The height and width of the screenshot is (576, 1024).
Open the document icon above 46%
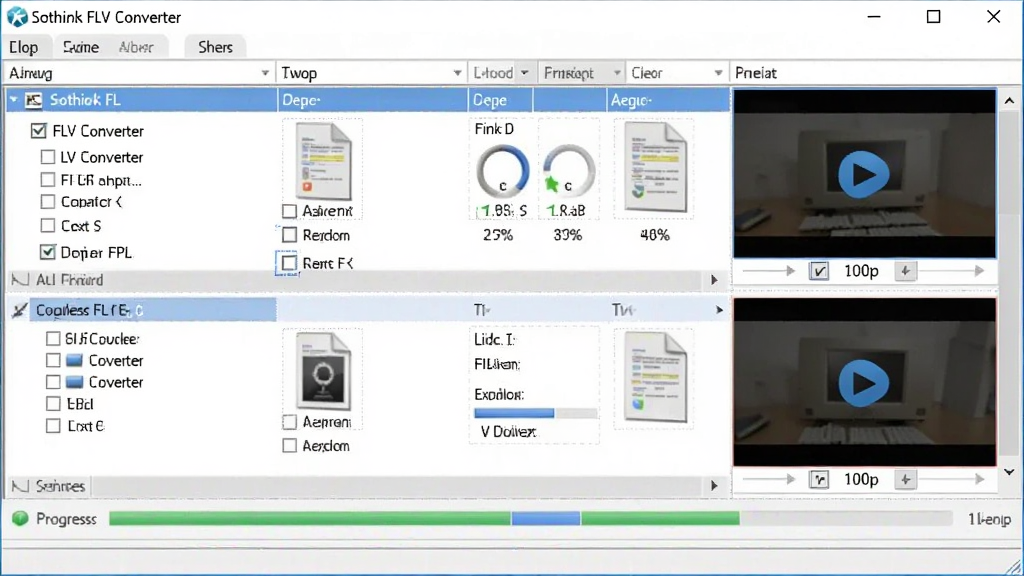coord(656,167)
